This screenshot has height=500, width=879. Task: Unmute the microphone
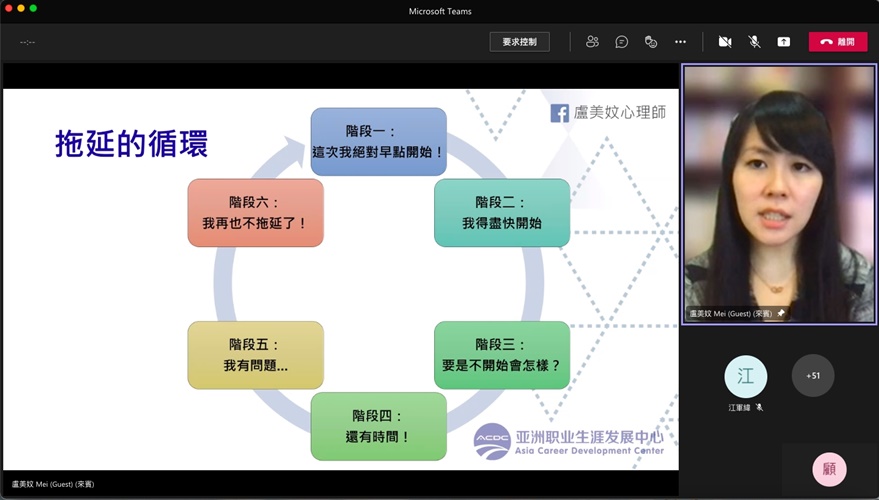pos(754,42)
